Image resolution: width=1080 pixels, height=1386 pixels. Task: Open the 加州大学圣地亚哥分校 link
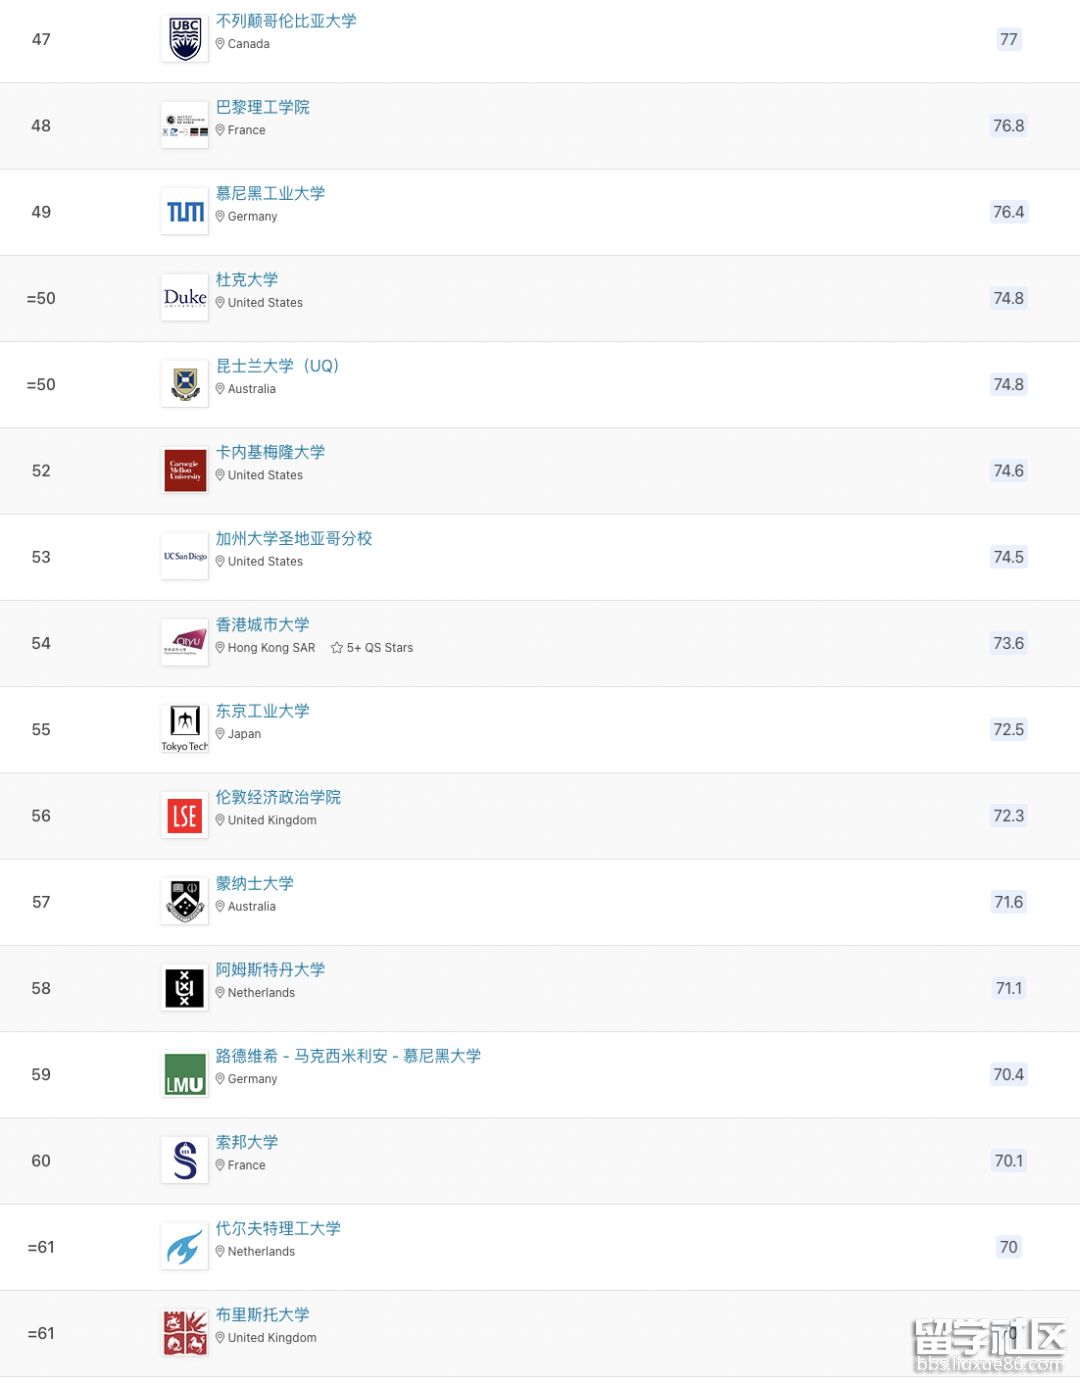pyautogui.click(x=294, y=538)
